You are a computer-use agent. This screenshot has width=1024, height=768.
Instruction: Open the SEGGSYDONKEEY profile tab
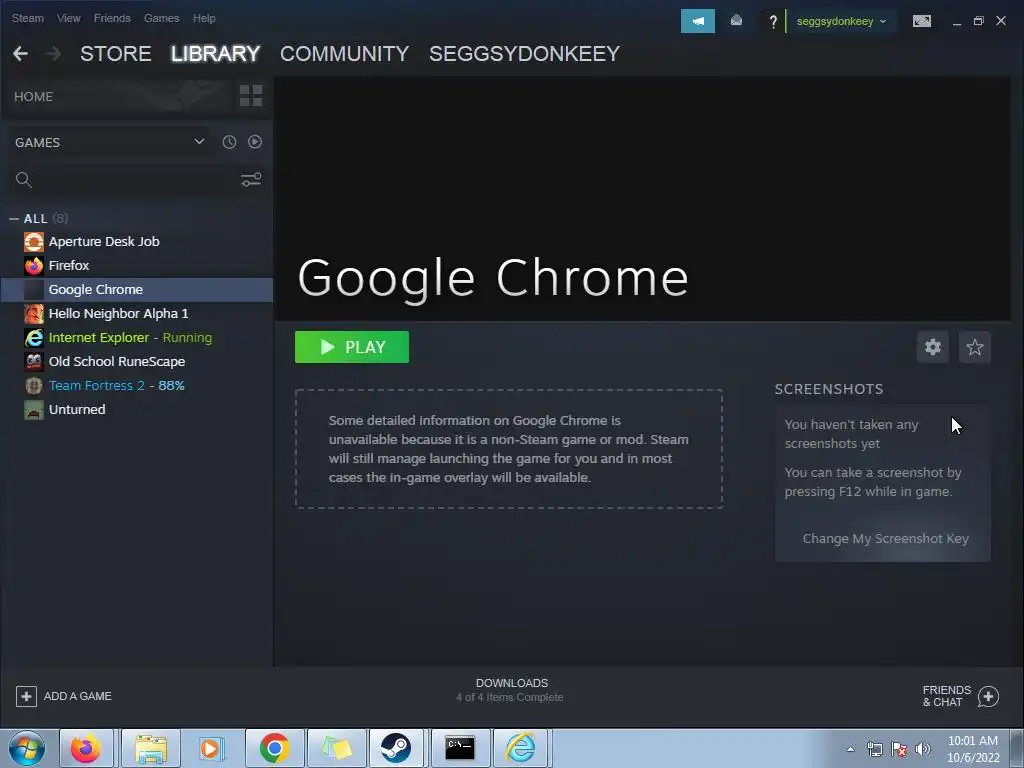524,54
